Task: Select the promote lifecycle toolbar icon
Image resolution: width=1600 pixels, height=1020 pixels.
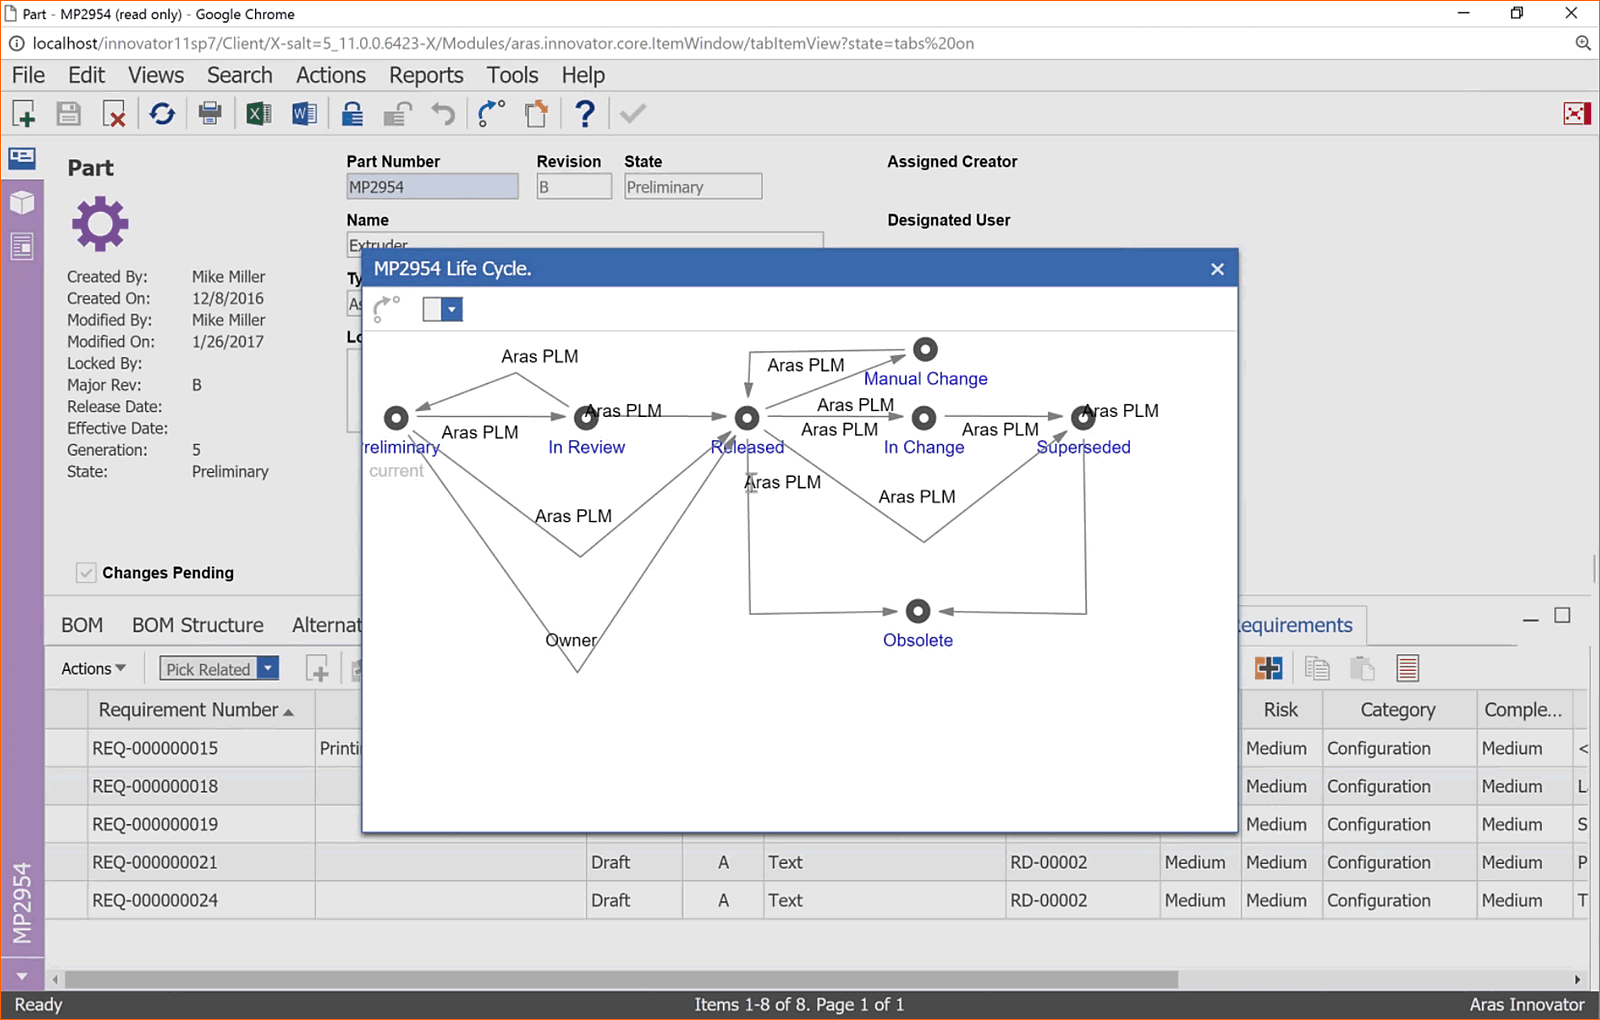Action: click(491, 113)
